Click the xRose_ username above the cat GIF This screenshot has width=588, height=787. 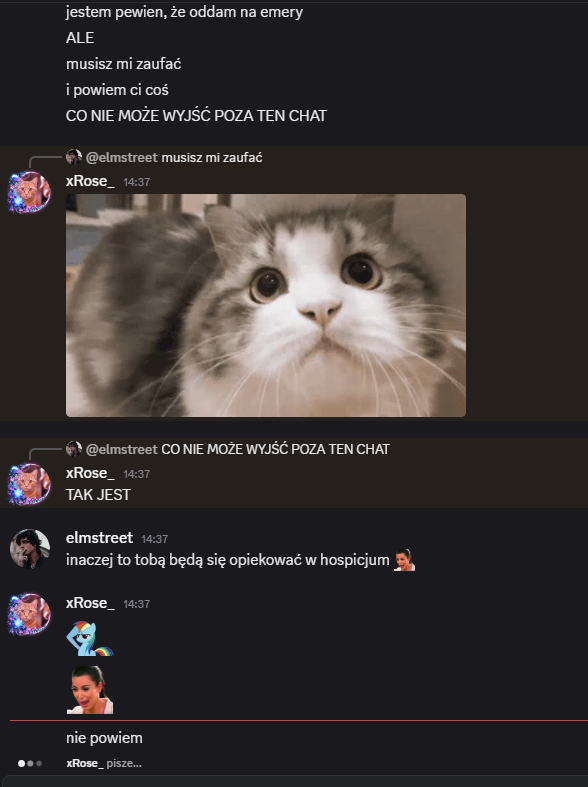(x=90, y=181)
